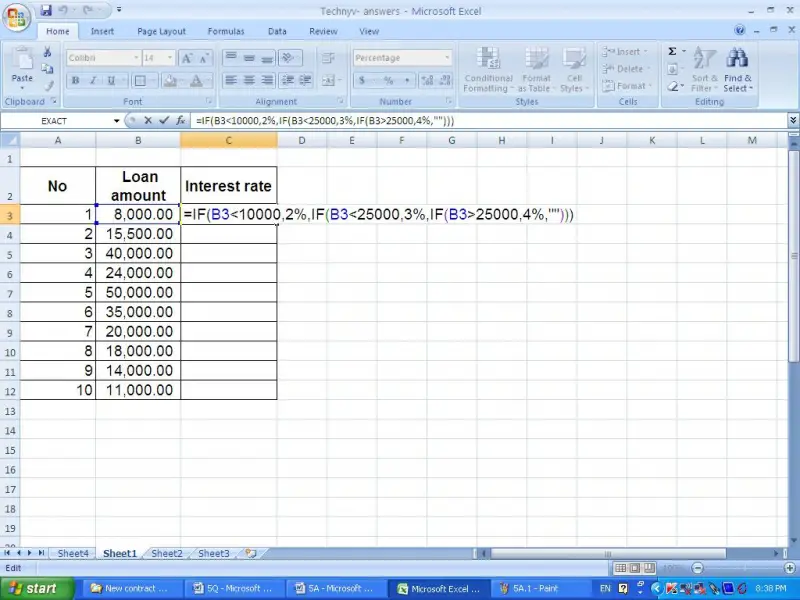
Task: Increase font size with the Grow Font icon
Action: (187, 58)
